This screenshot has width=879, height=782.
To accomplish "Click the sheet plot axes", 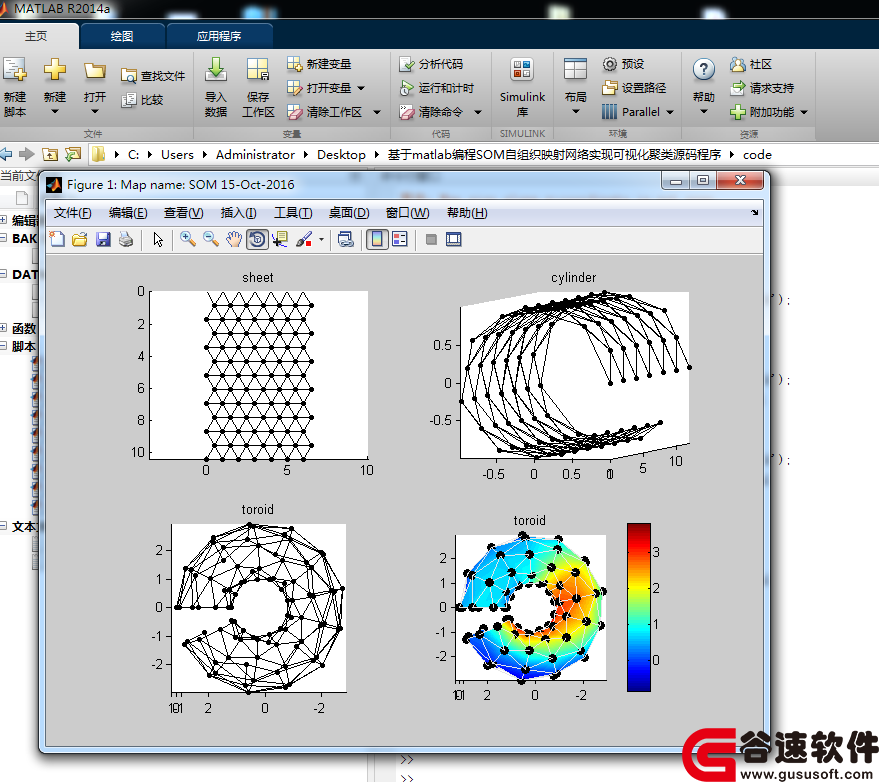I will (258, 375).
